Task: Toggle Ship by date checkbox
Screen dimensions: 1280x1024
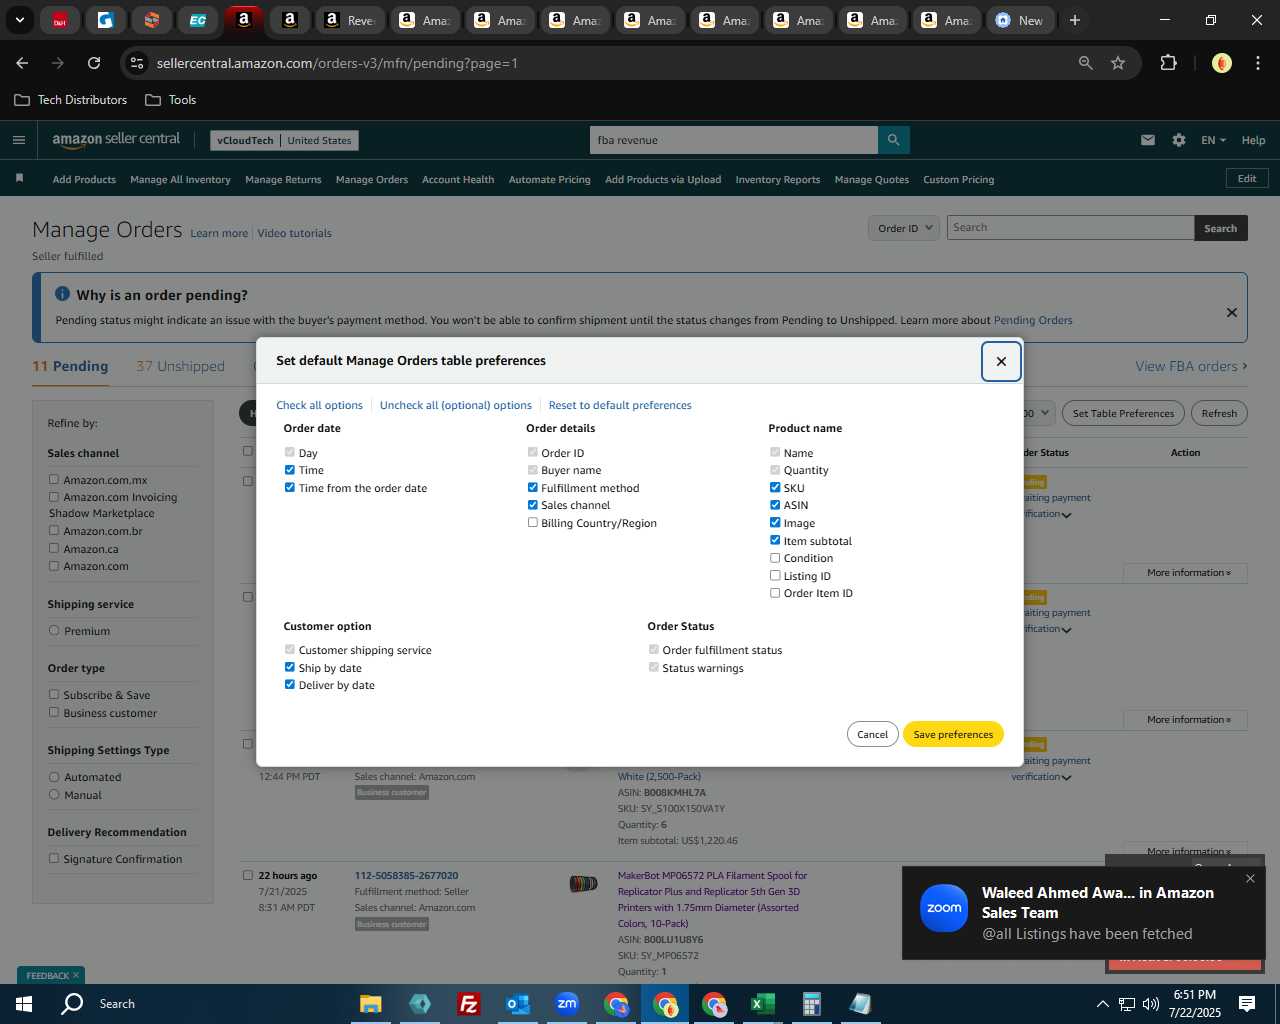Action: pyautogui.click(x=290, y=668)
